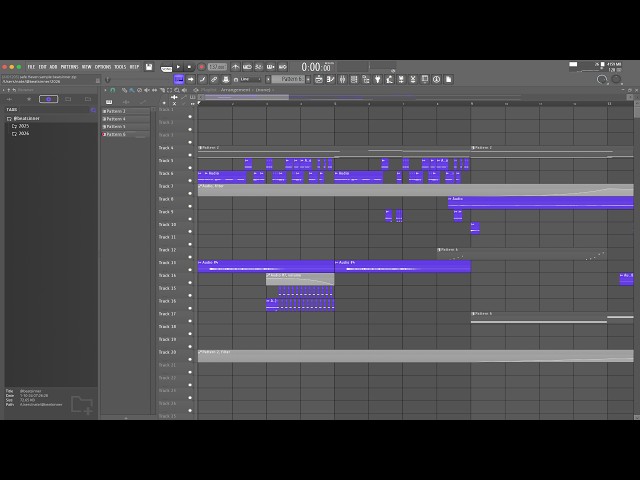Click the save project floppy icon
This screenshot has width=640, height=480.
pyautogui.click(x=149, y=67)
